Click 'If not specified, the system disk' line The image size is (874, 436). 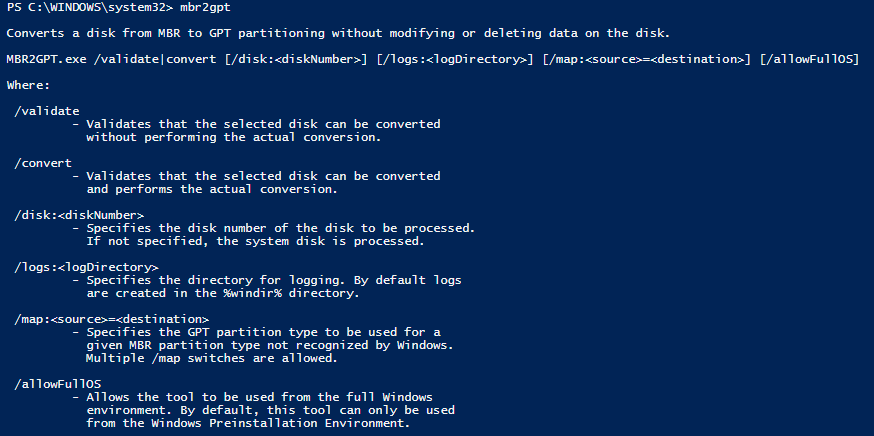[x=255, y=241]
